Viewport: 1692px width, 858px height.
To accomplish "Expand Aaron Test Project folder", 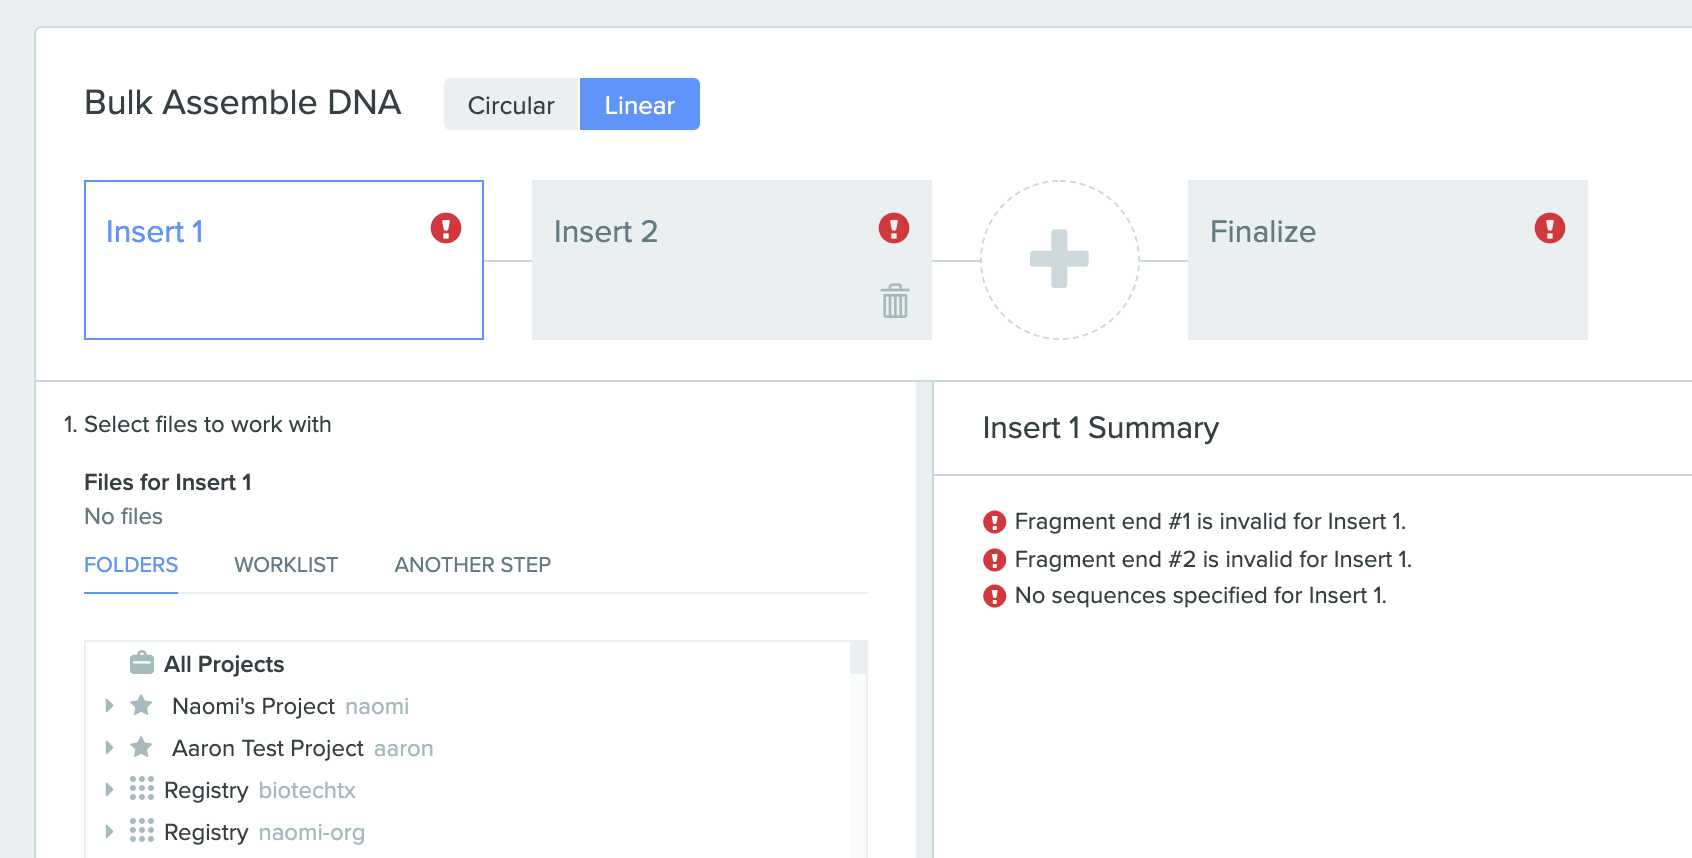I will [x=109, y=747].
